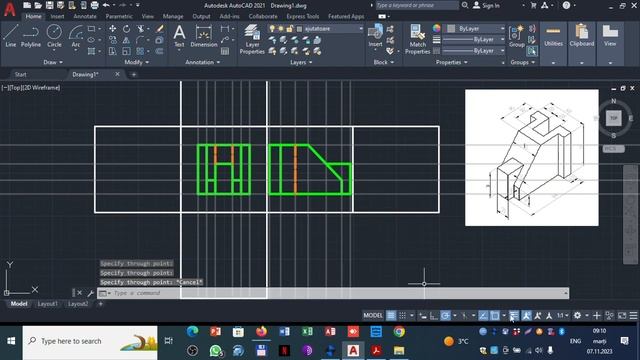This screenshot has height=360, width=640.
Task: Choose the Rotate tool in Modify panel
Action: click(x=127, y=29)
